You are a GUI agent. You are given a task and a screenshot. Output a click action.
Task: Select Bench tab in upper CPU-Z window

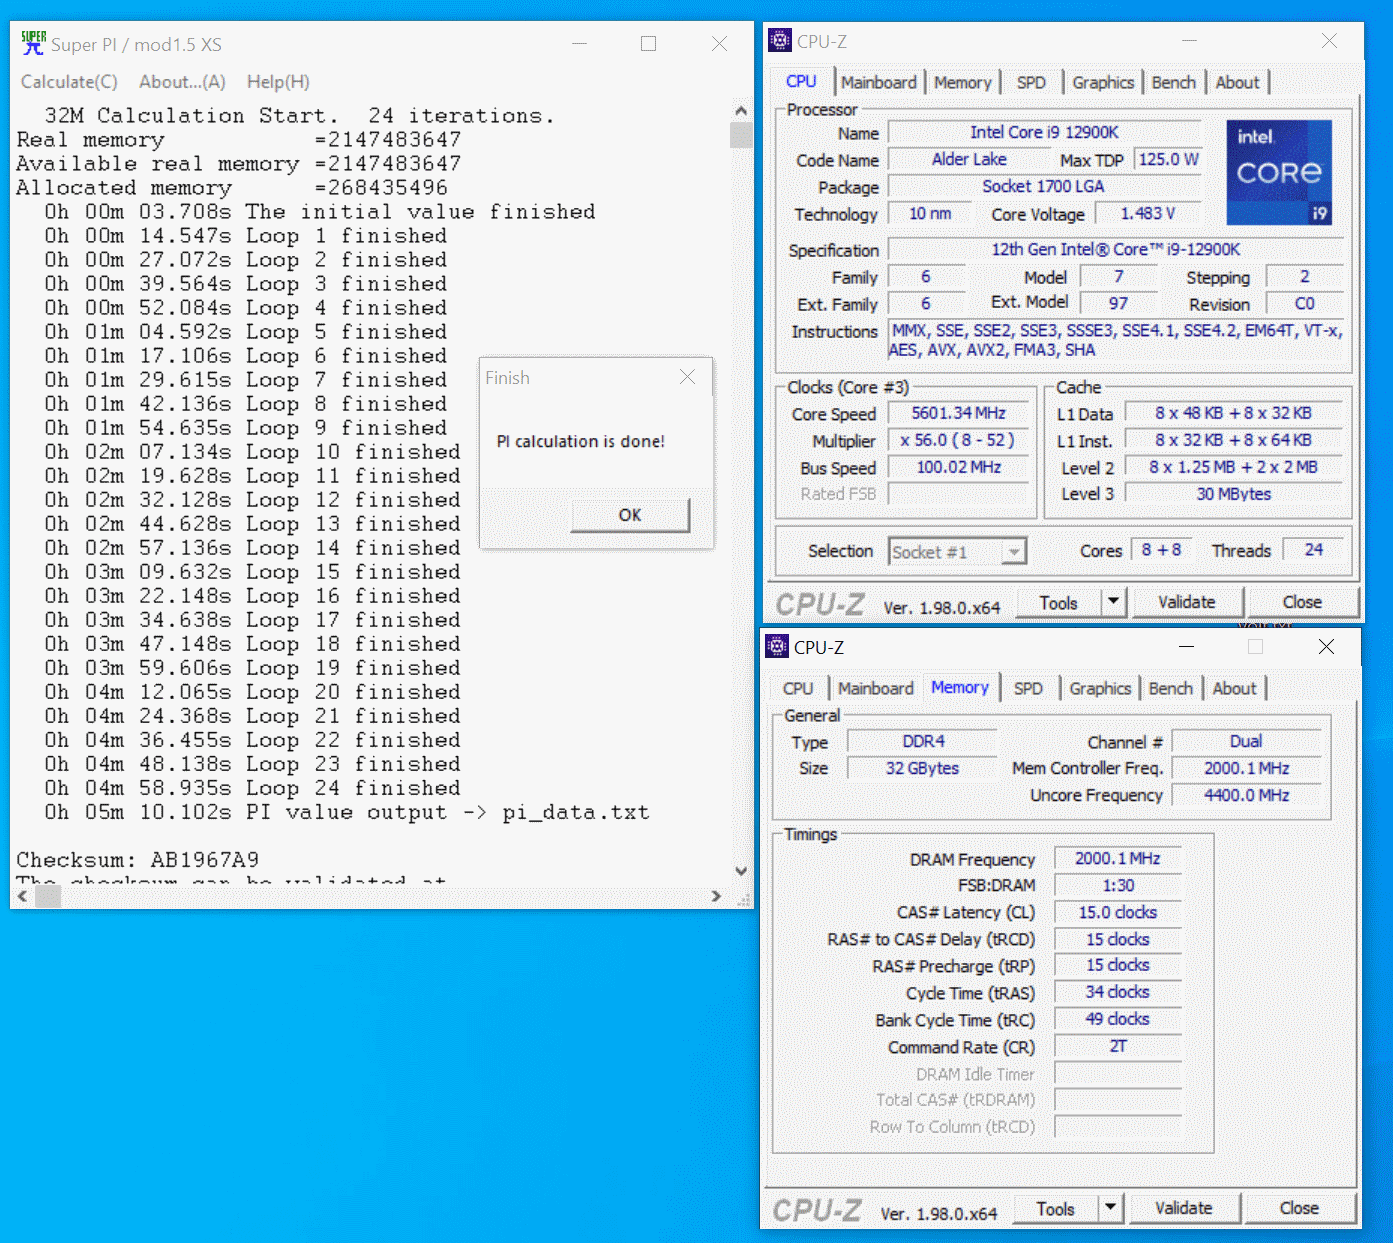point(1173,82)
